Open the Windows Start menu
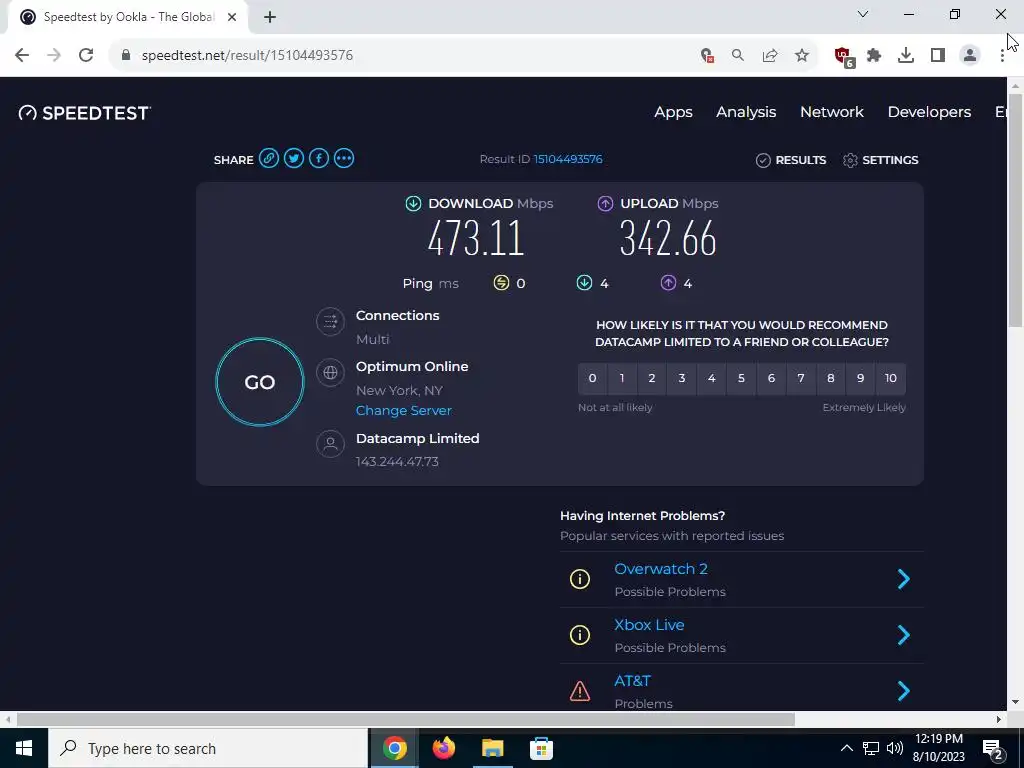Viewport: 1024px width, 768px height. pyautogui.click(x=24, y=748)
